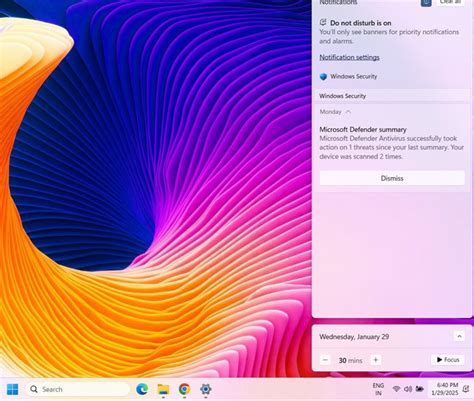The width and height of the screenshot is (474, 401).
Task: Open the Notification settings link
Action: (349, 57)
